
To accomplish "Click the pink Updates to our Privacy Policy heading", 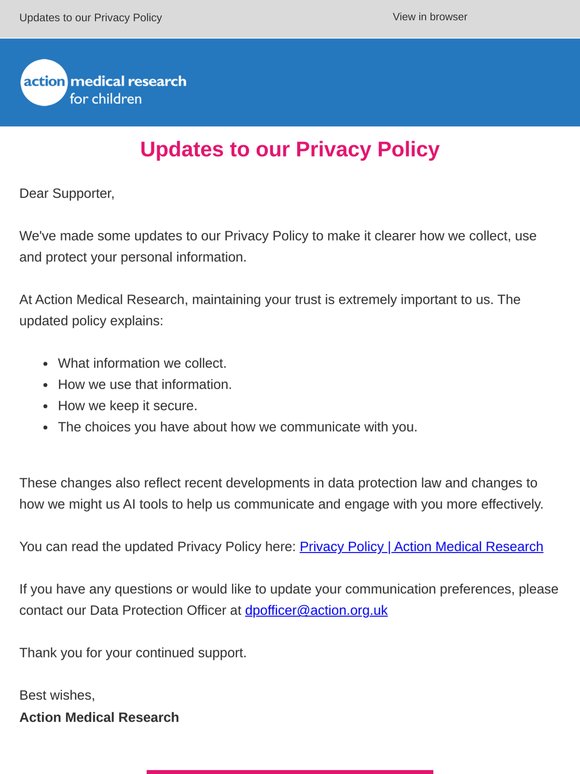I will 290,149.
